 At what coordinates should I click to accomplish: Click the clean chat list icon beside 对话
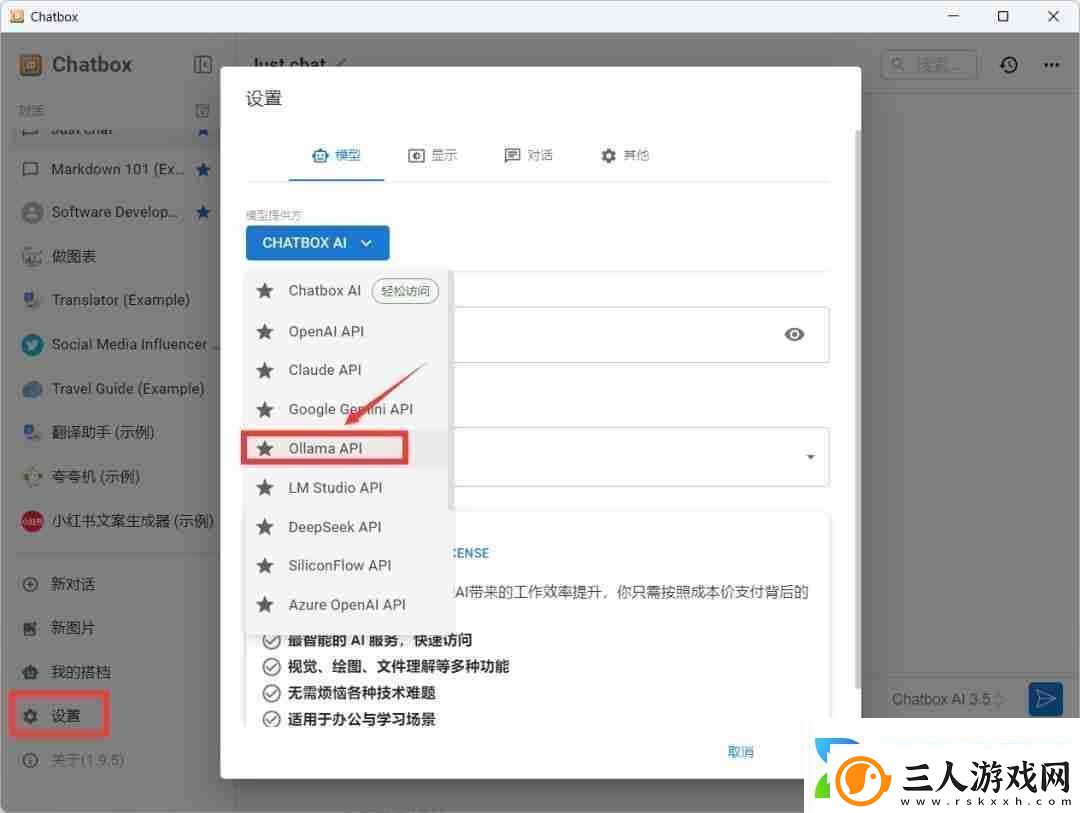(x=202, y=110)
